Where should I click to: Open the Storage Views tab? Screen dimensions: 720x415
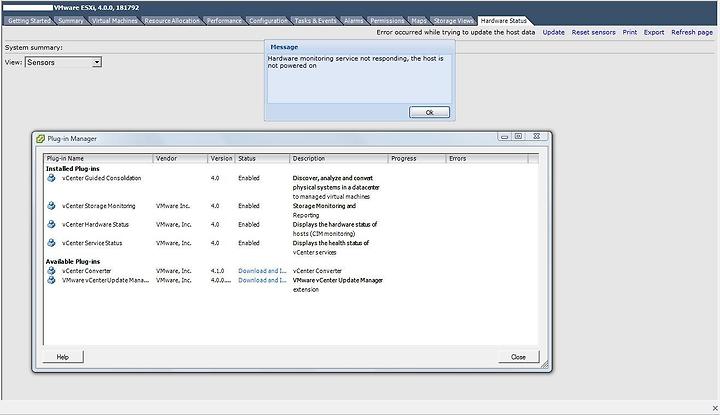(453, 21)
